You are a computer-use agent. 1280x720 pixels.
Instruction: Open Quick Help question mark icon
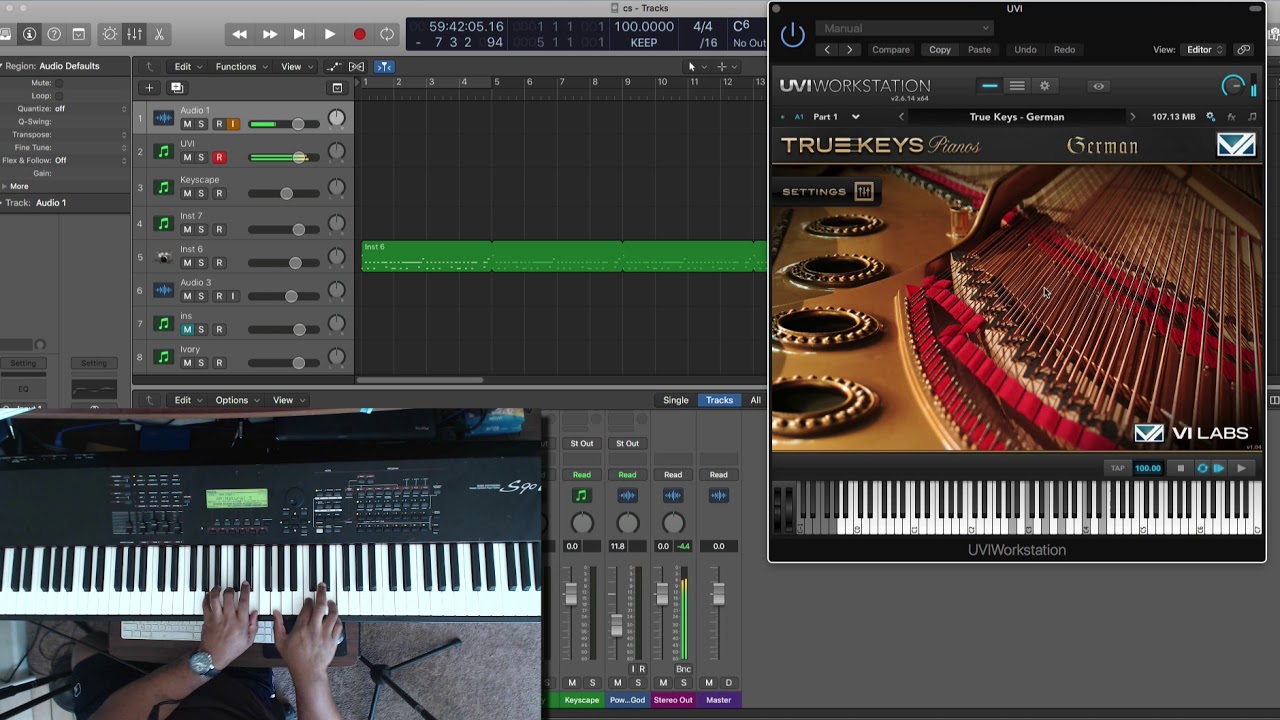click(x=54, y=34)
